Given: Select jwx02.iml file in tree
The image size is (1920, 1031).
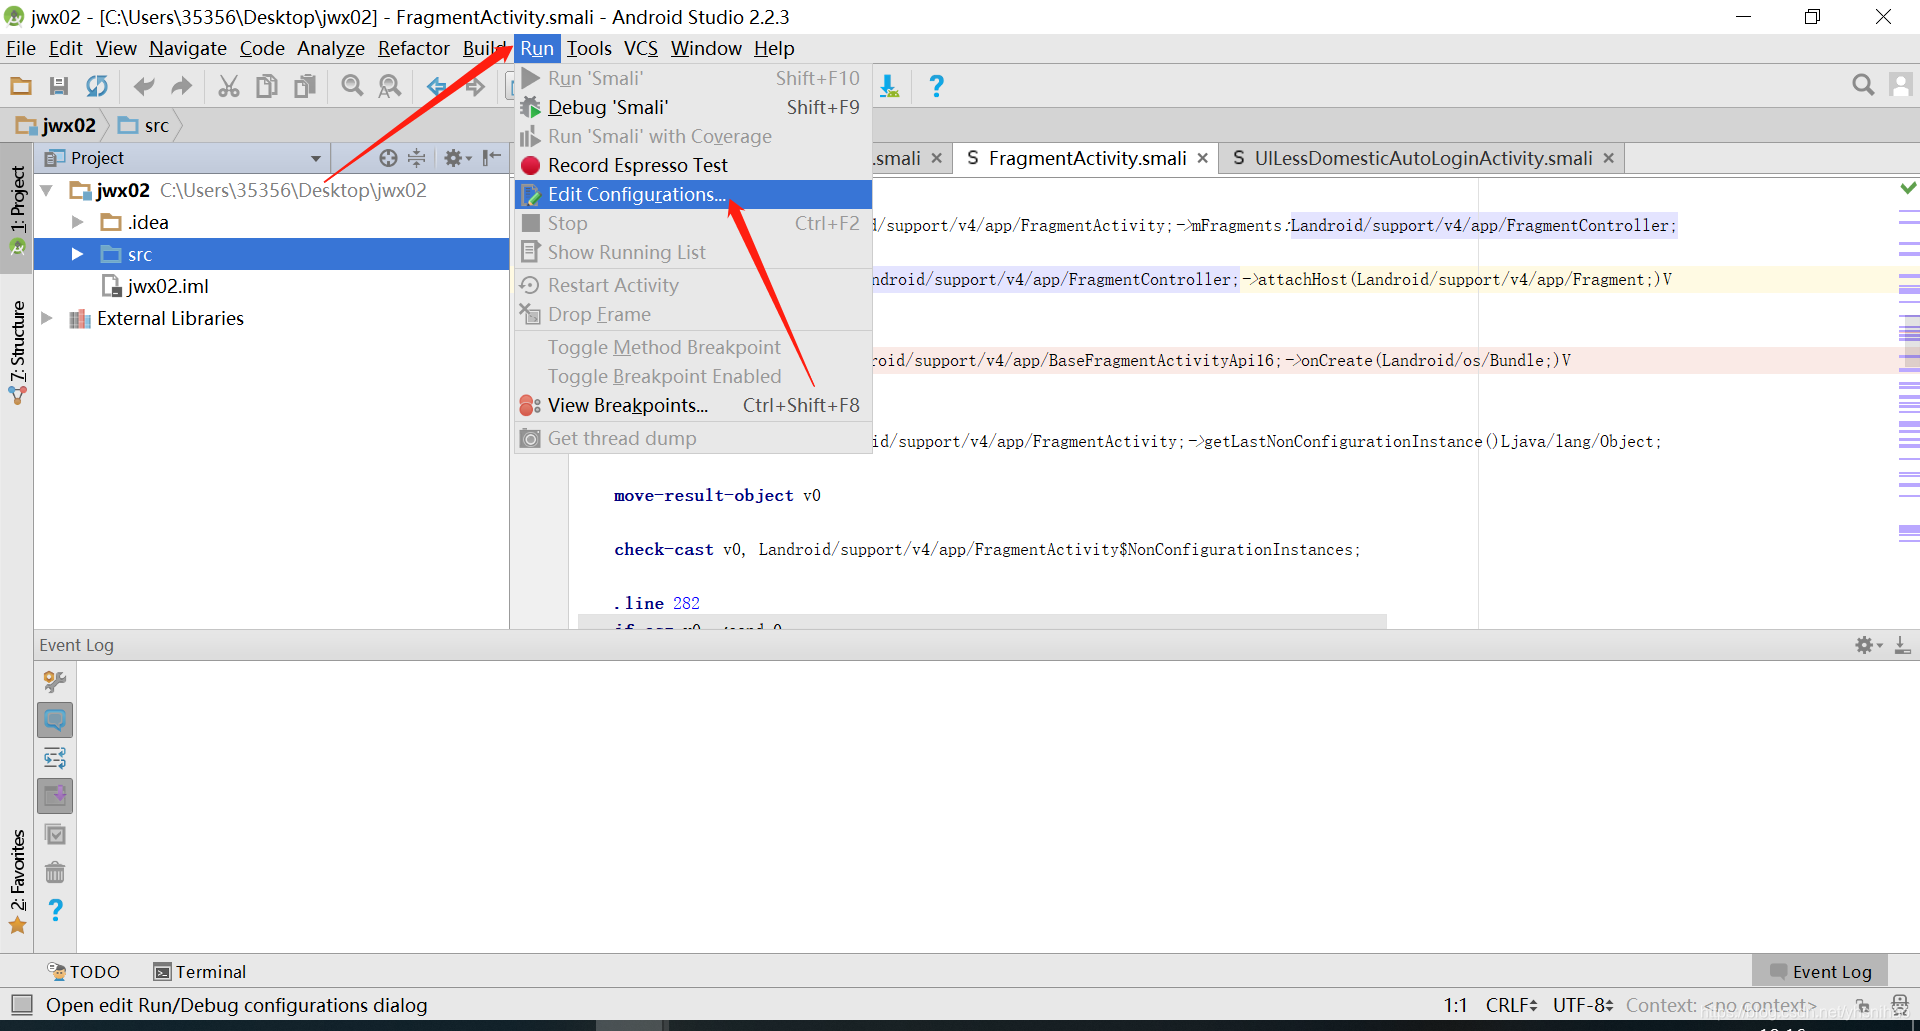Looking at the screenshot, I should (x=157, y=286).
